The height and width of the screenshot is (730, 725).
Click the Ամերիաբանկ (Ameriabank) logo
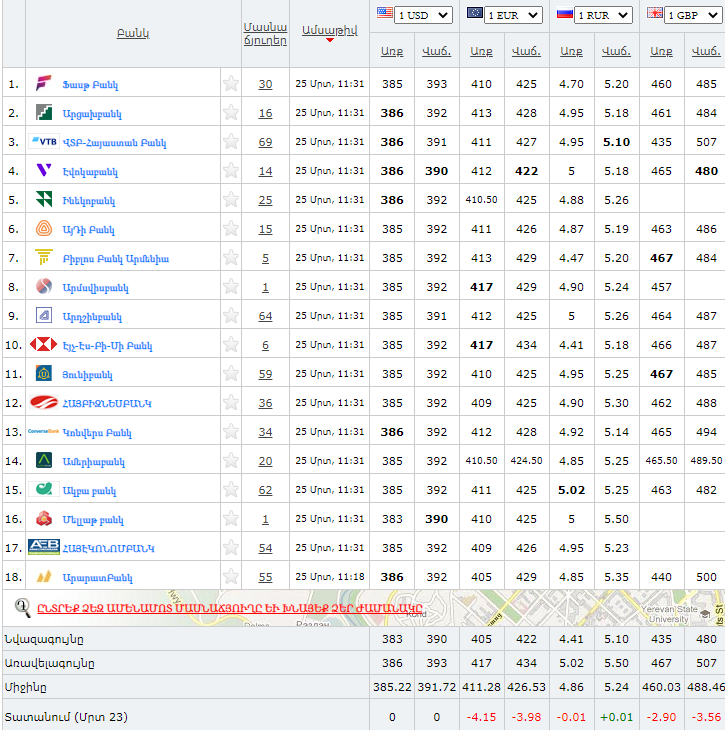tap(44, 460)
